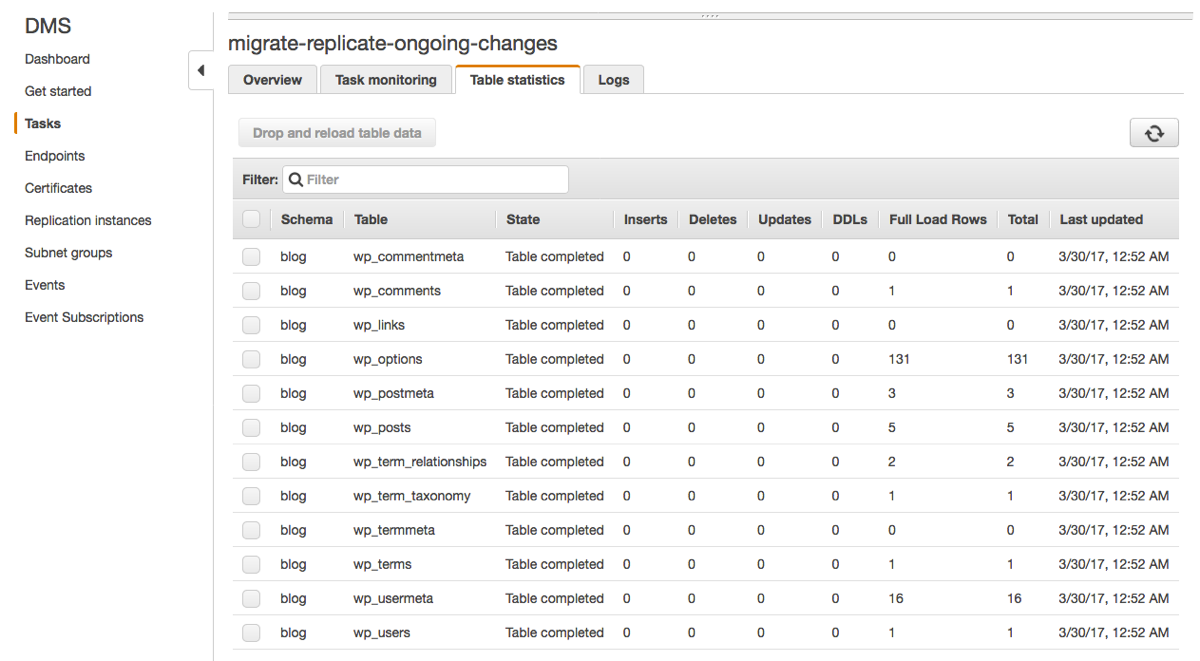Select the wp_users row checkbox
Viewport: 1200px width, 661px height.
pyautogui.click(x=251, y=633)
